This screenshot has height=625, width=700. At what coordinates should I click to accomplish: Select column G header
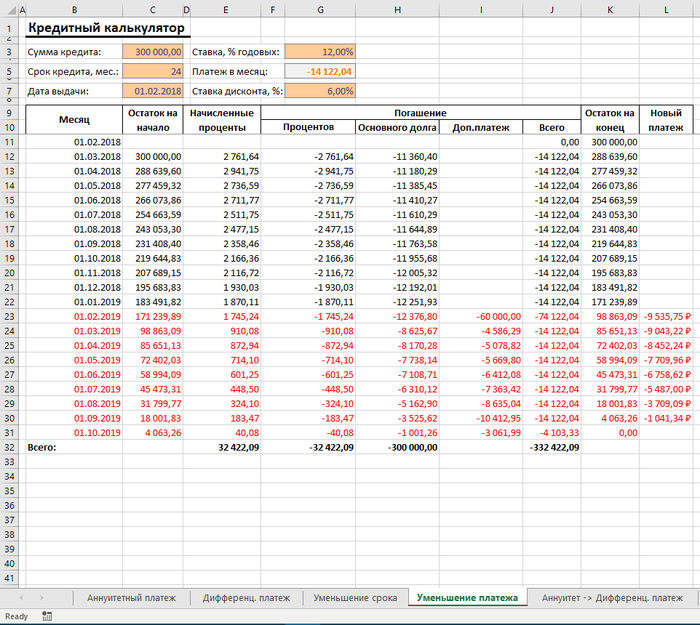(320, 9)
